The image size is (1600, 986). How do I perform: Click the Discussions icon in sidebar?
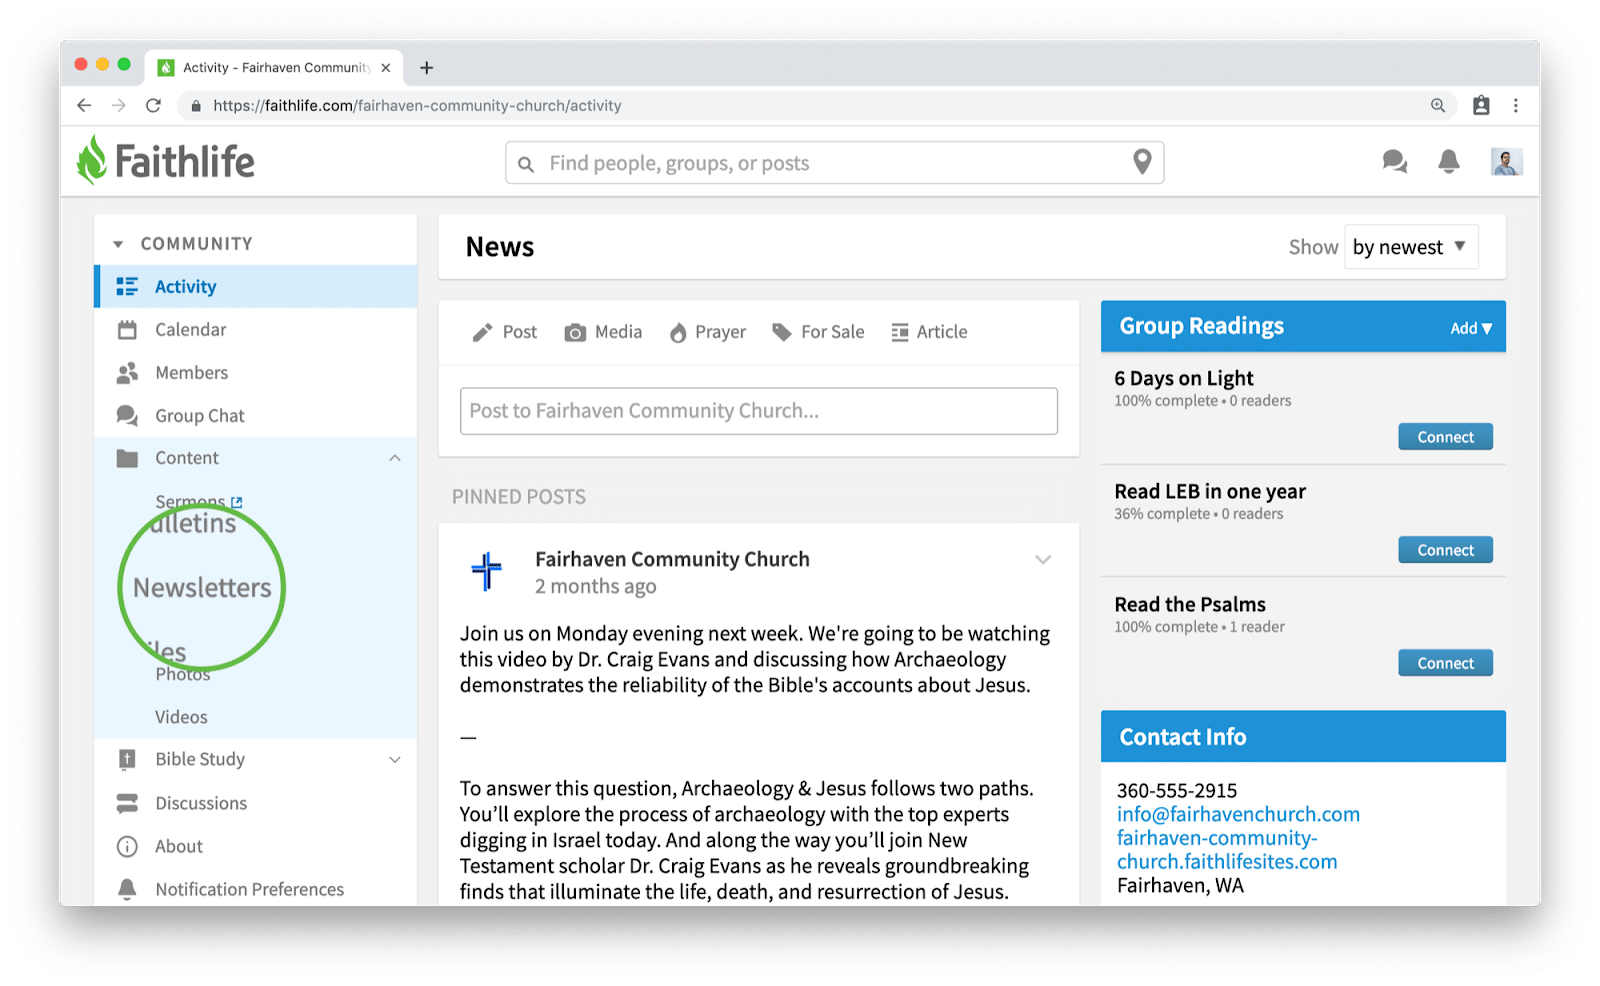click(127, 803)
